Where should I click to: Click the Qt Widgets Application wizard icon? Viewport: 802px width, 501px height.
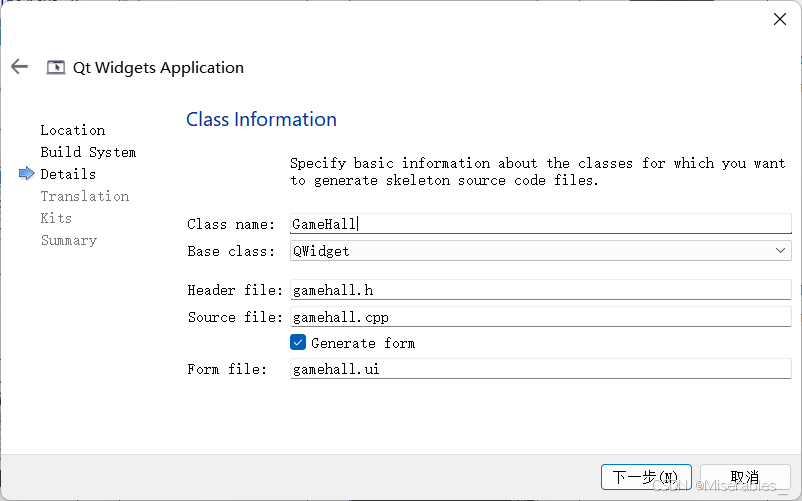56,67
